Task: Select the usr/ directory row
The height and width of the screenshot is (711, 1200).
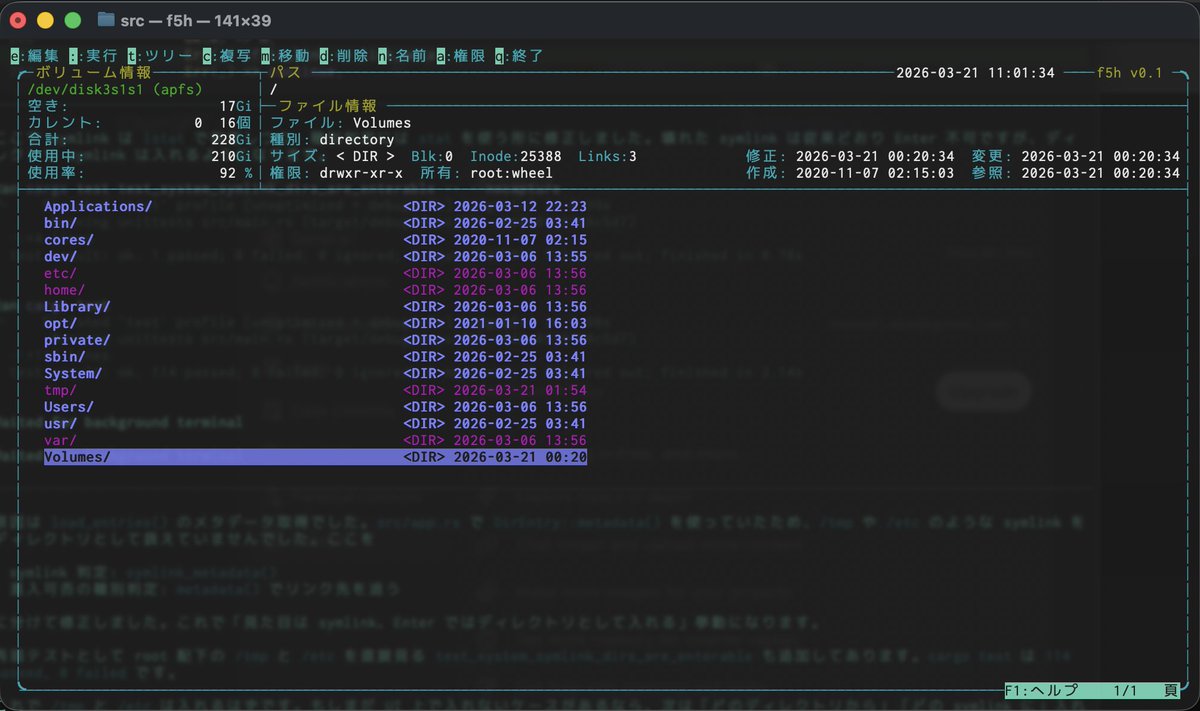Action: [x=315, y=423]
